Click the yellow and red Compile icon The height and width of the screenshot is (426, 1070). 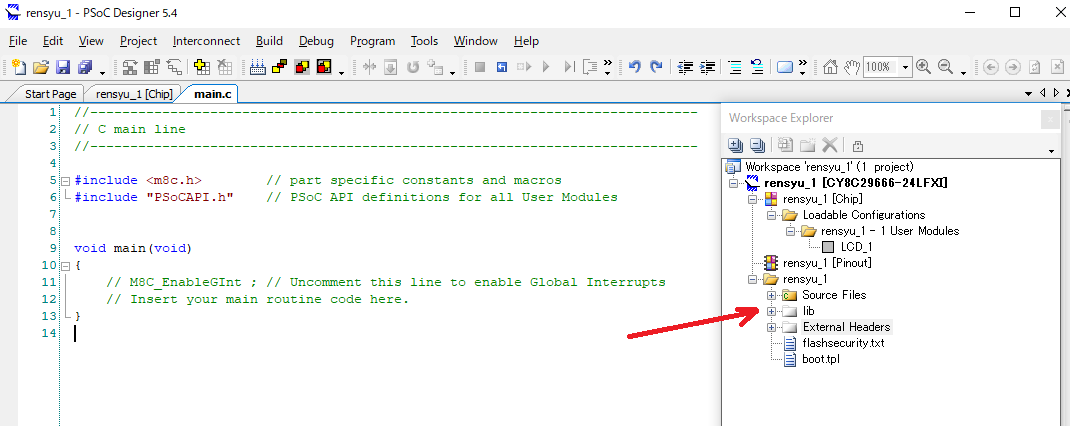(x=280, y=67)
